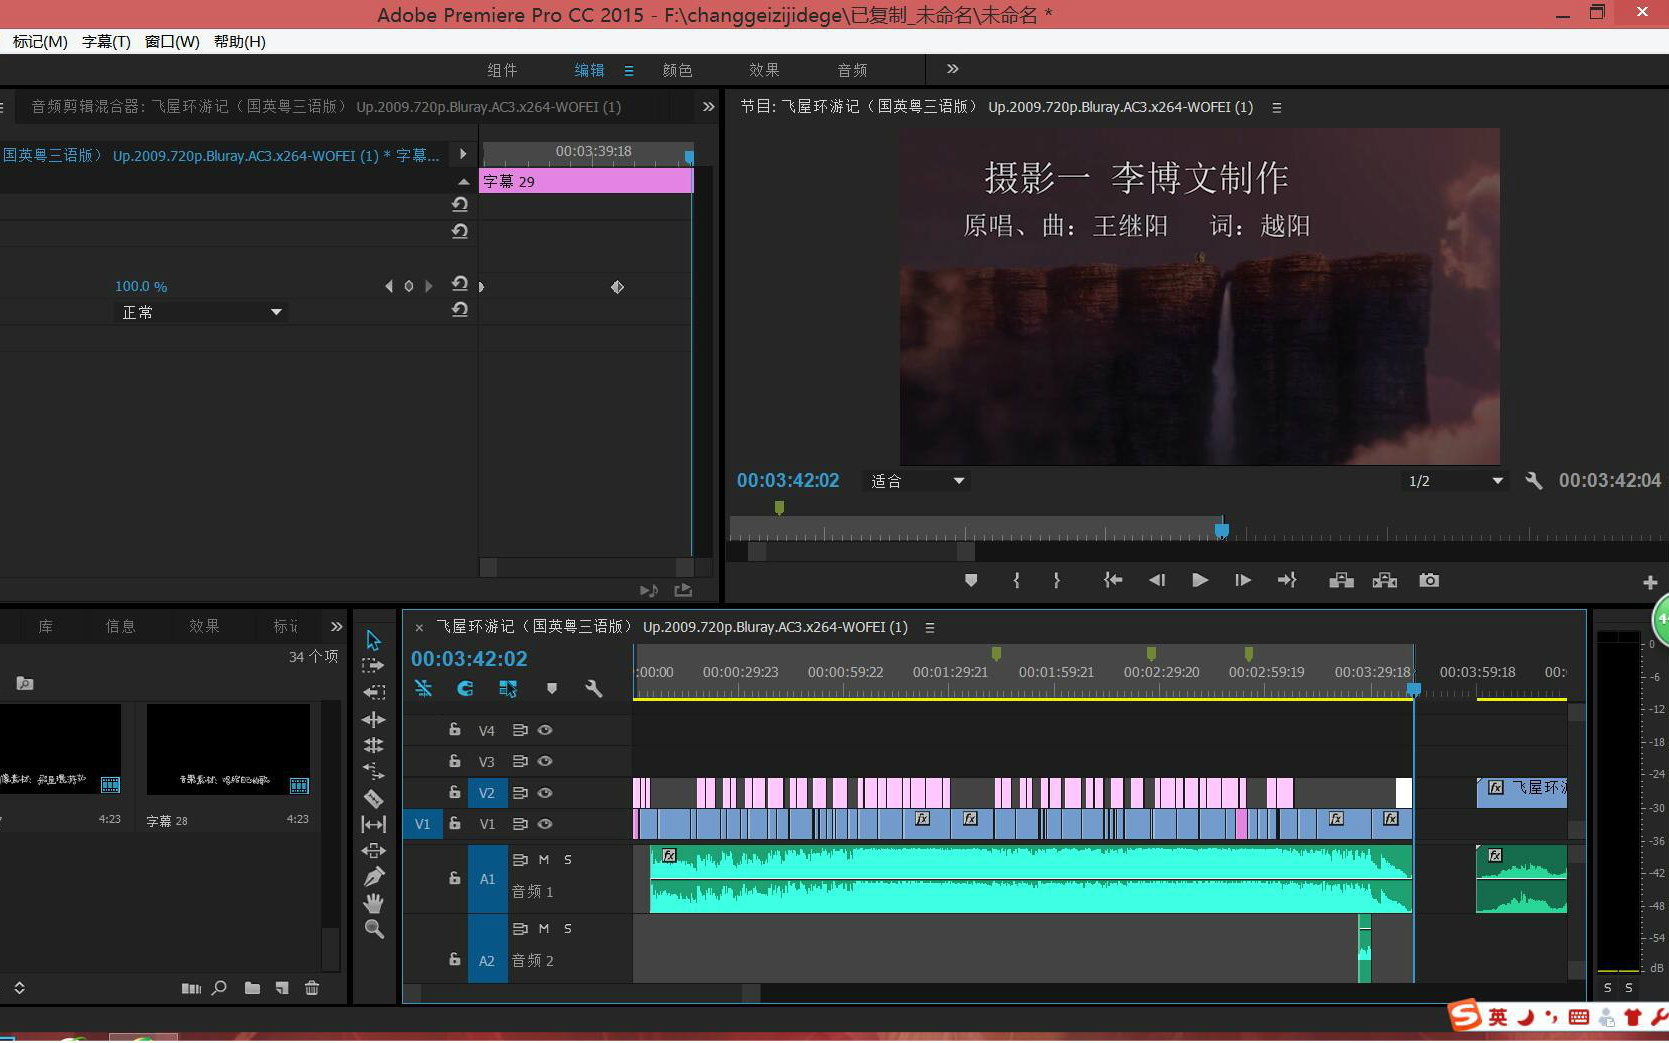Reset opacity parameter in effect controls

click(459, 284)
